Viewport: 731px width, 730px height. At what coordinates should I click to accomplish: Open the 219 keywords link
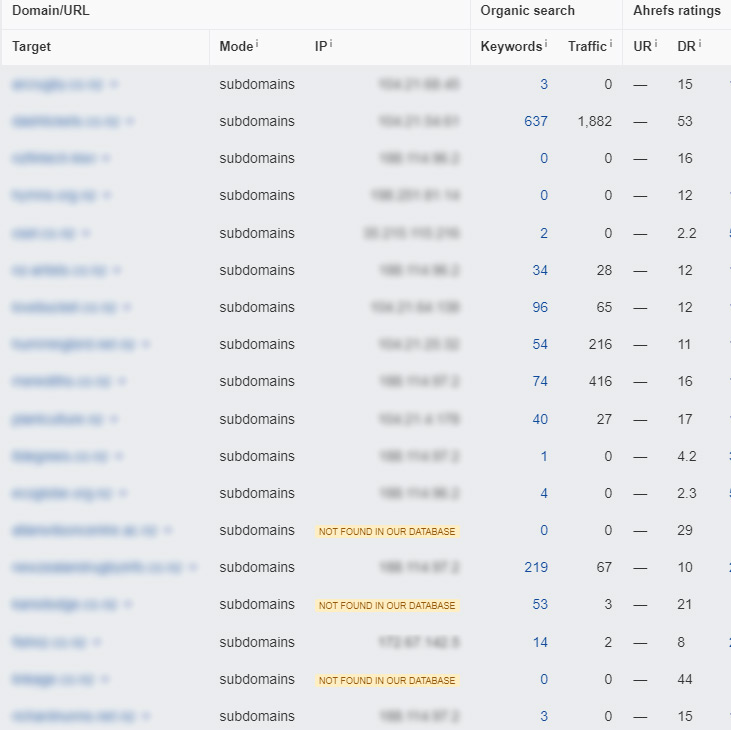pyautogui.click(x=535, y=567)
